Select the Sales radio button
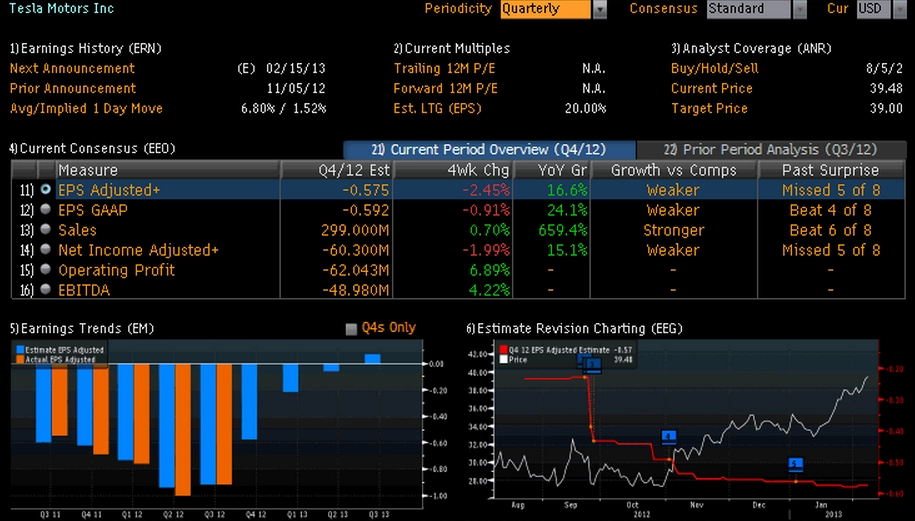Image resolution: width=915 pixels, height=521 pixels. tap(46, 230)
